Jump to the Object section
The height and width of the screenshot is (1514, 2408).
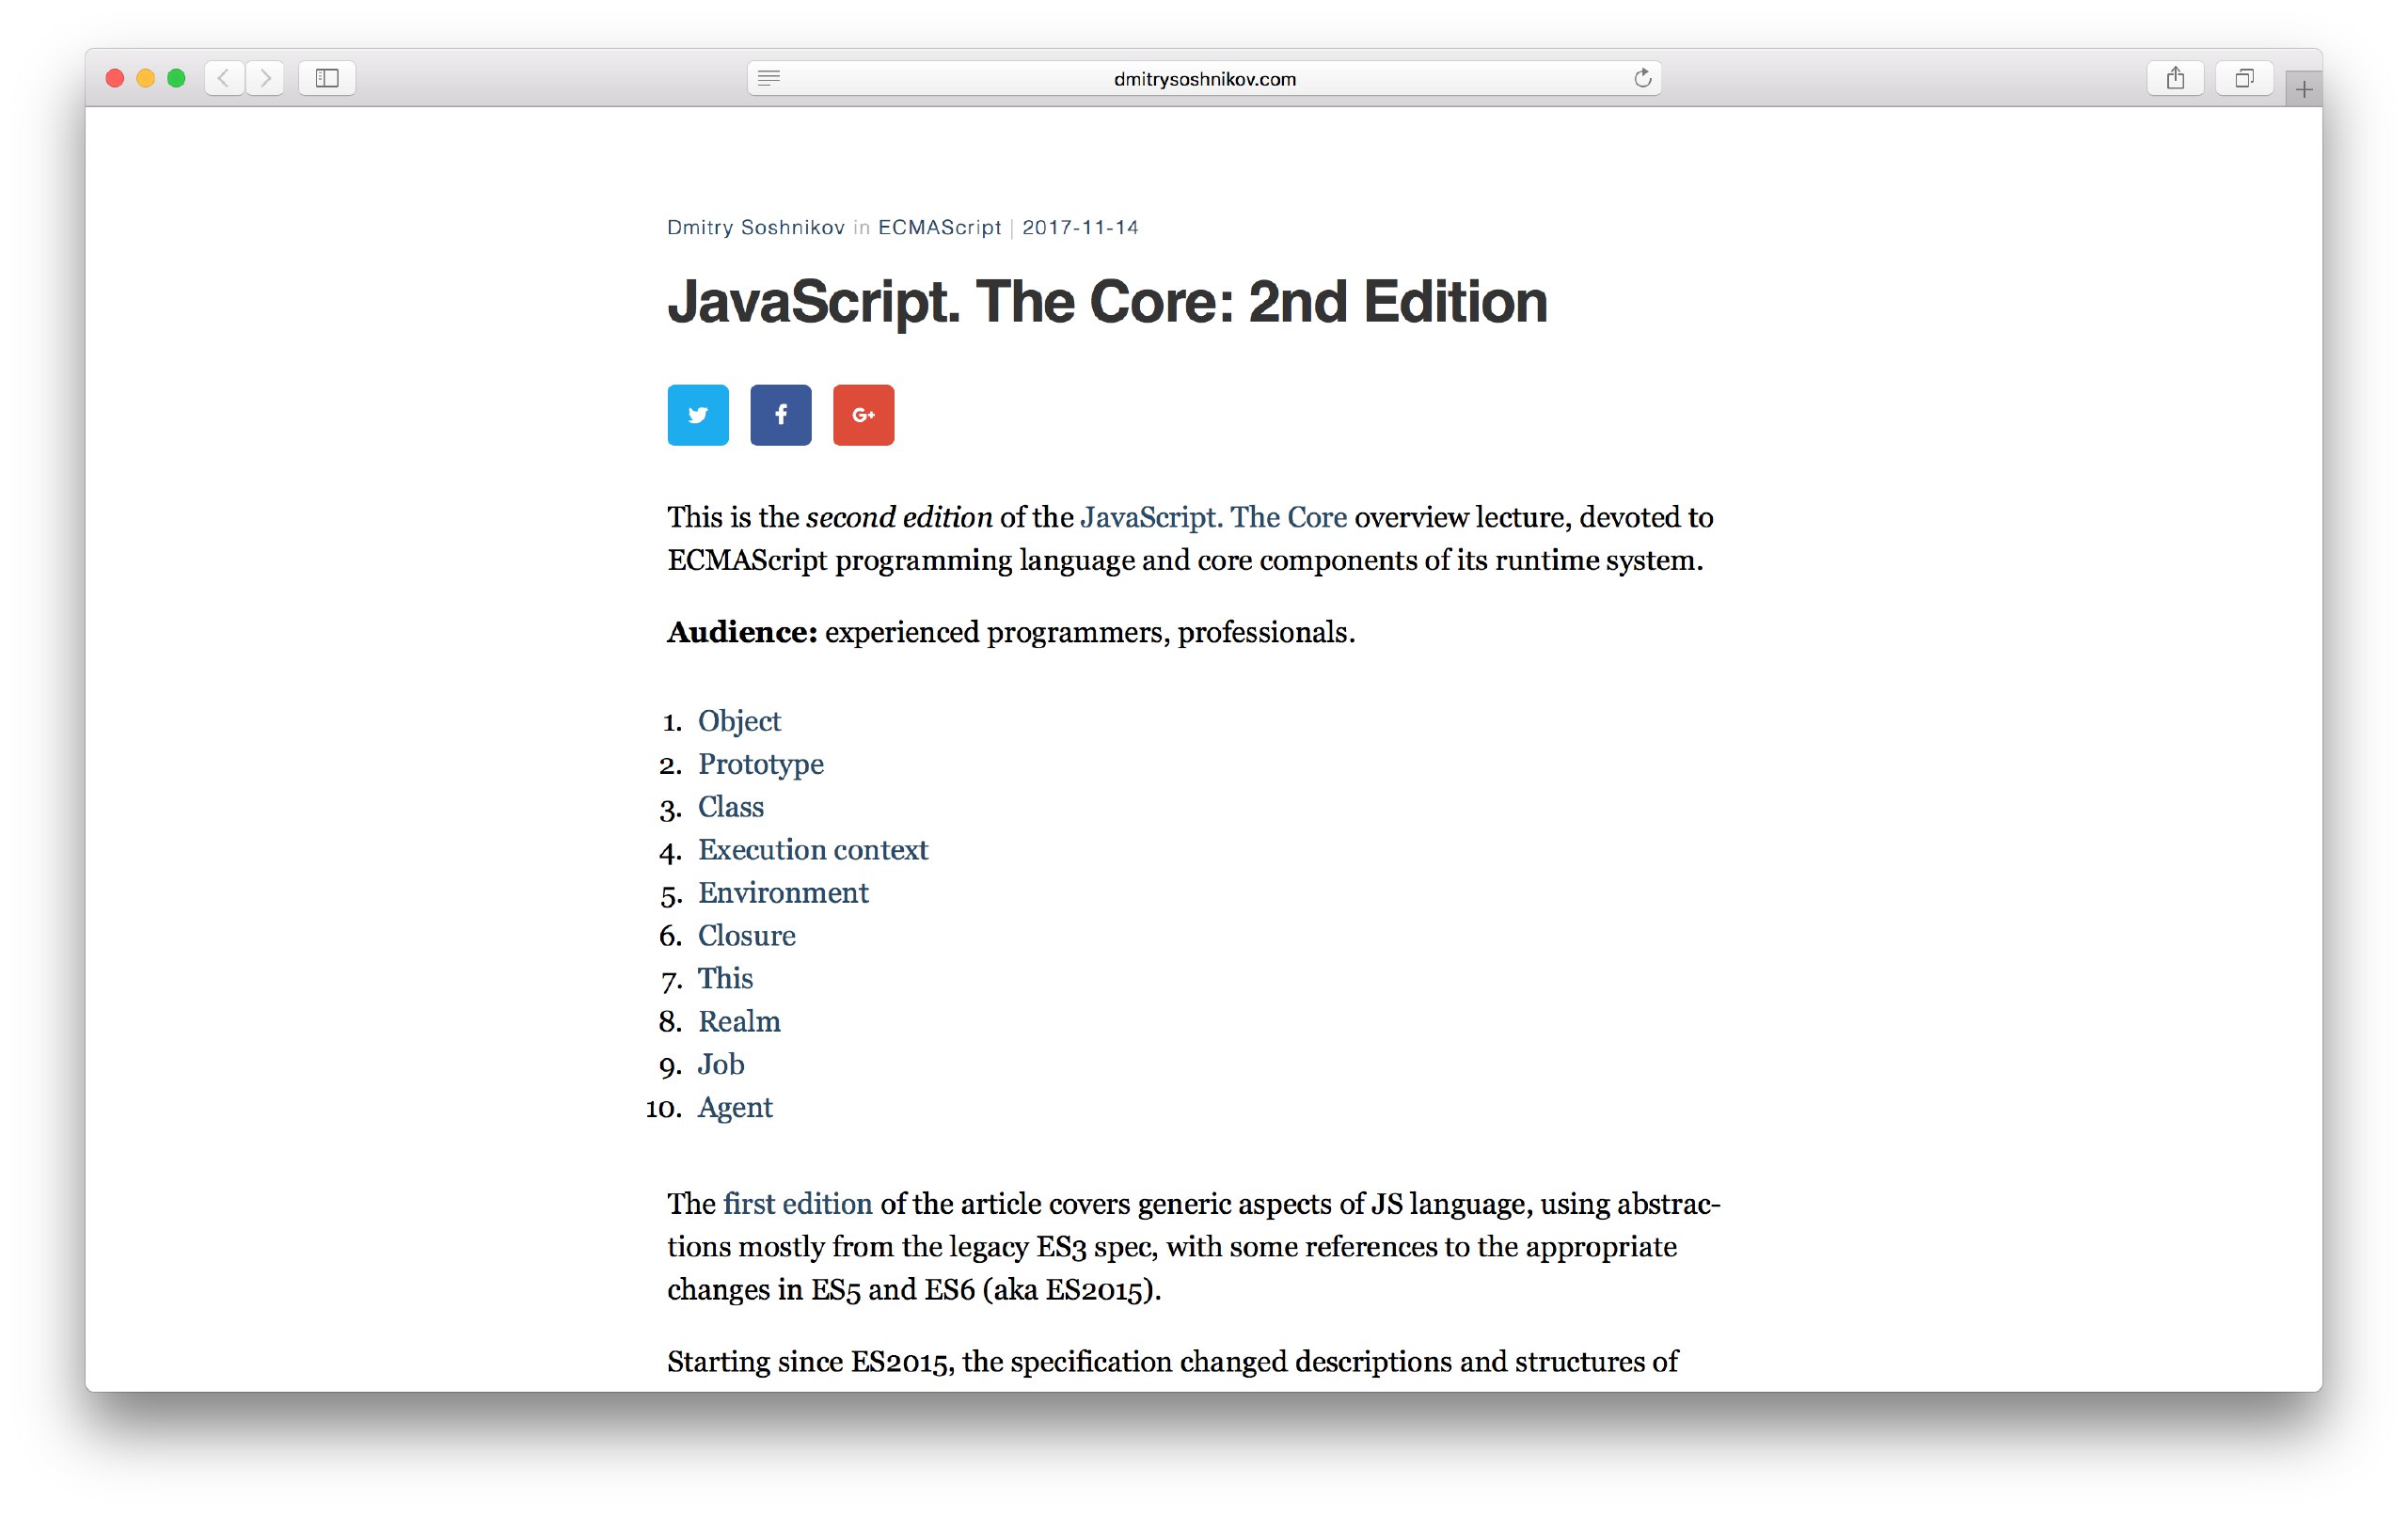point(739,721)
